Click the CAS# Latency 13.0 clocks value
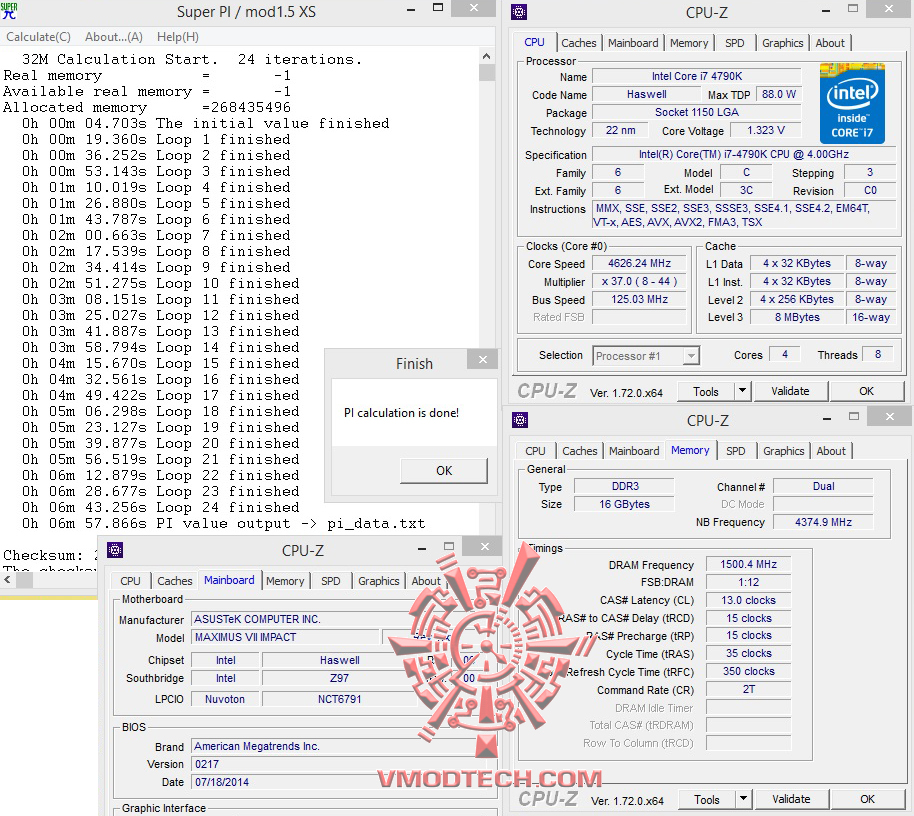914x816 pixels. pyautogui.click(x=748, y=600)
